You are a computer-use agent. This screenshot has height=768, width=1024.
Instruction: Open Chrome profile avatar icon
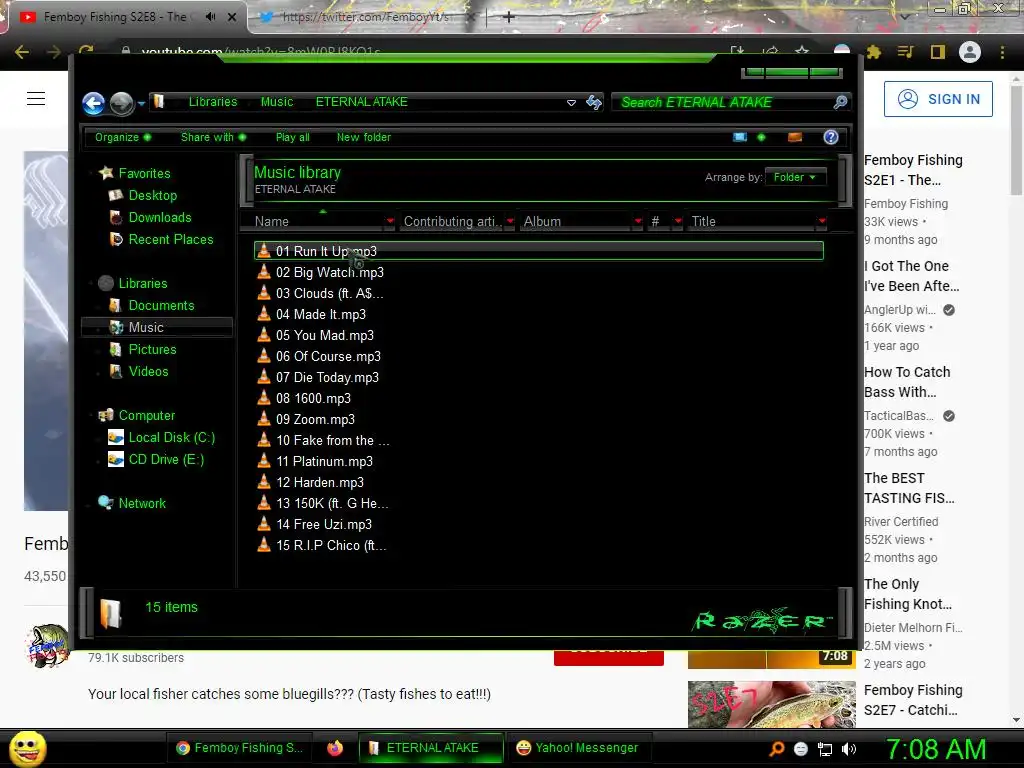(970, 52)
